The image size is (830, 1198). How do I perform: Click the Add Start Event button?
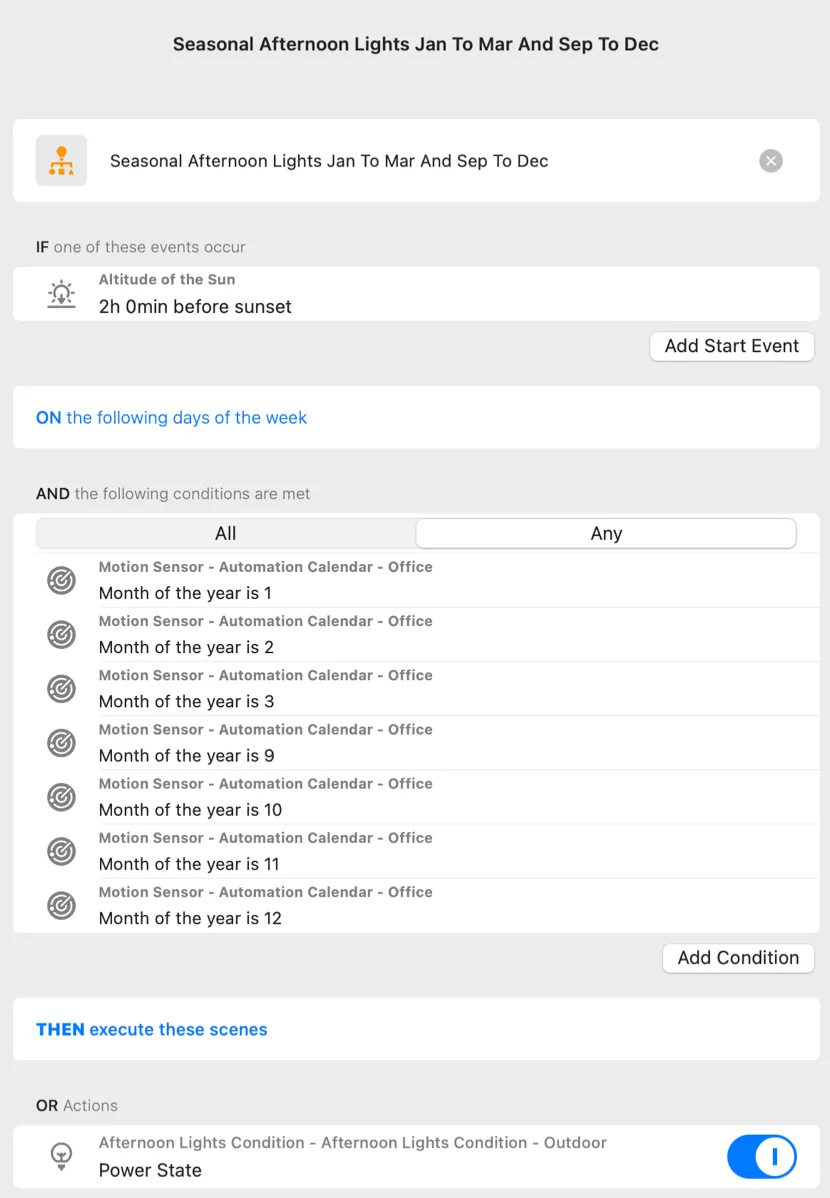(x=731, y=346)
